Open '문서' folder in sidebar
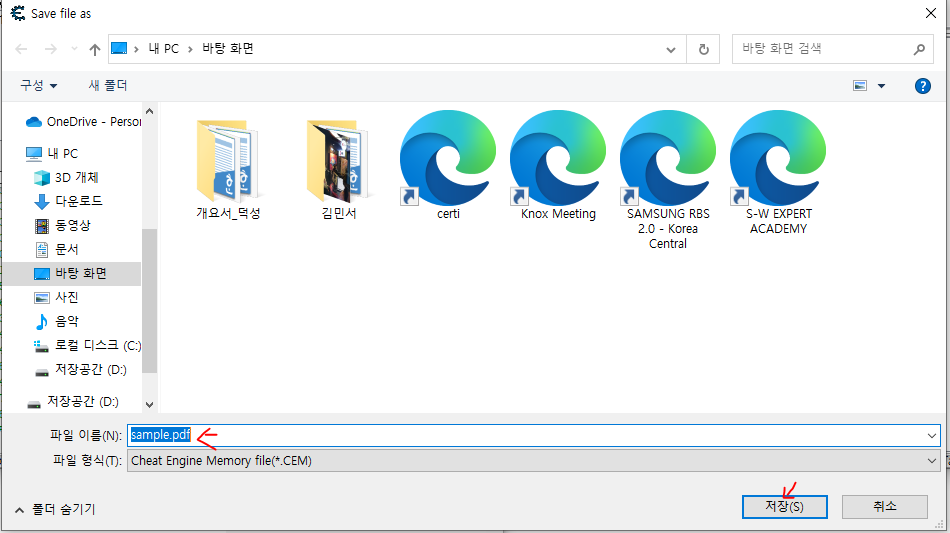 (57, 249)
